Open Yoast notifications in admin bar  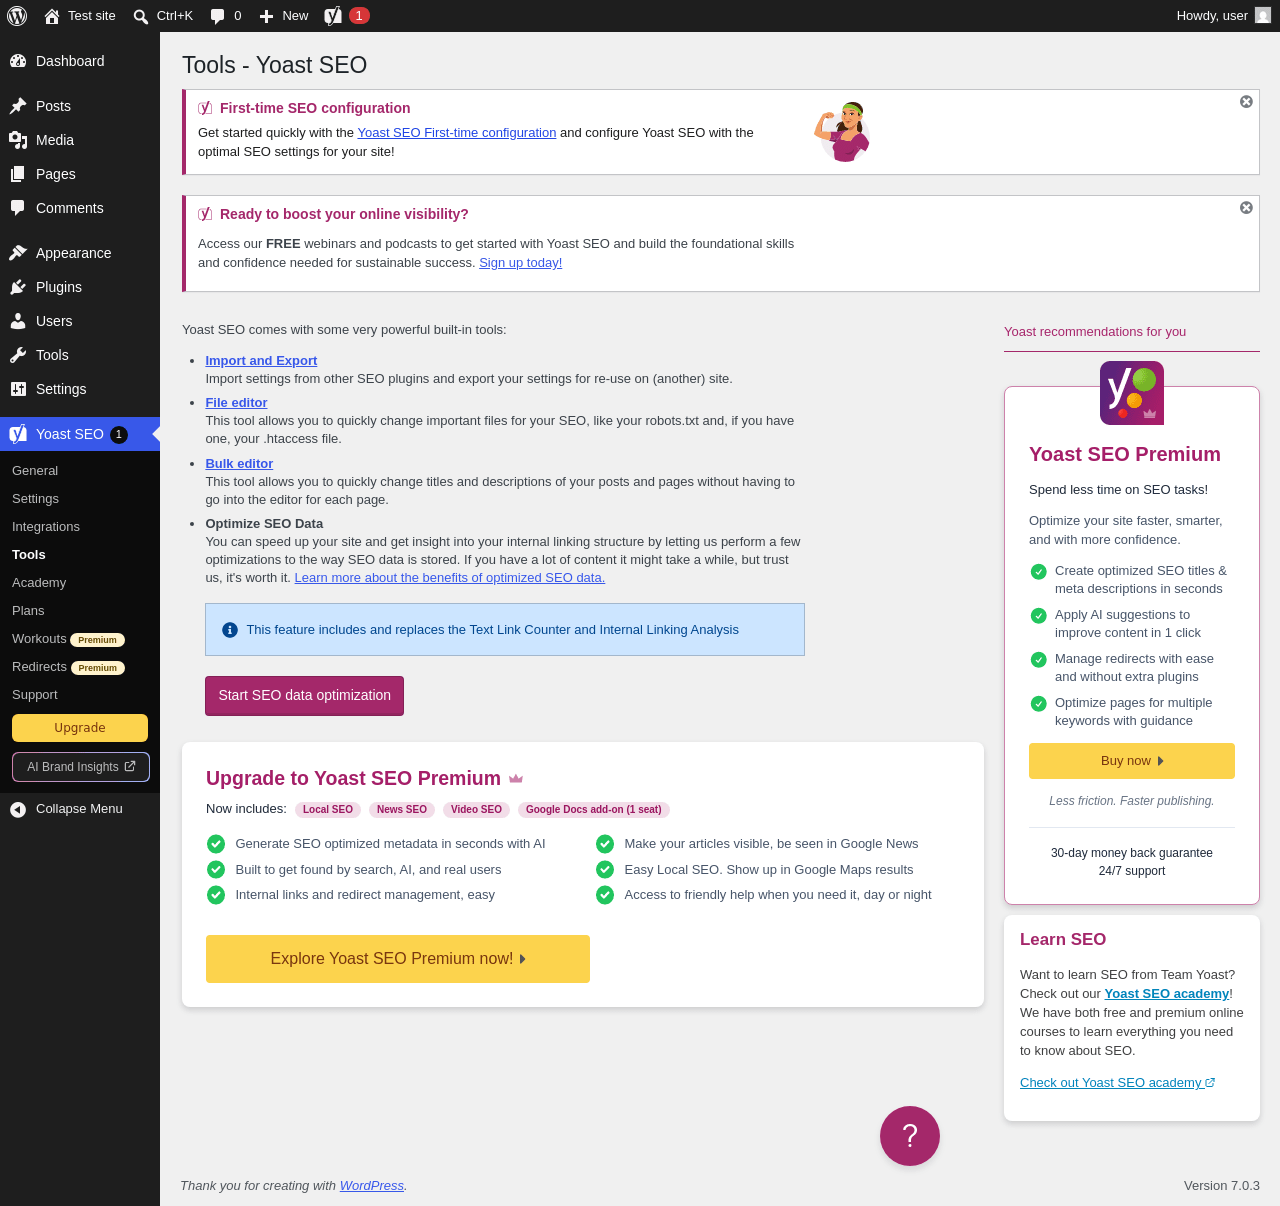pyautogui.click(x=347, y=16)
